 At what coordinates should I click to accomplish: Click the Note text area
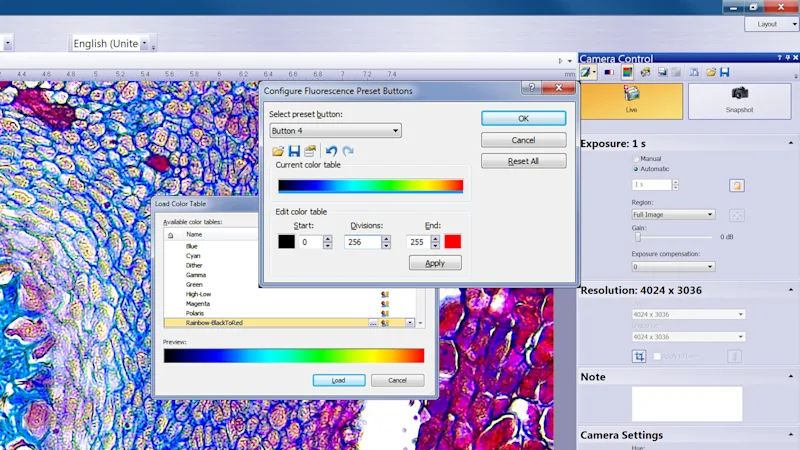(687, 404)
